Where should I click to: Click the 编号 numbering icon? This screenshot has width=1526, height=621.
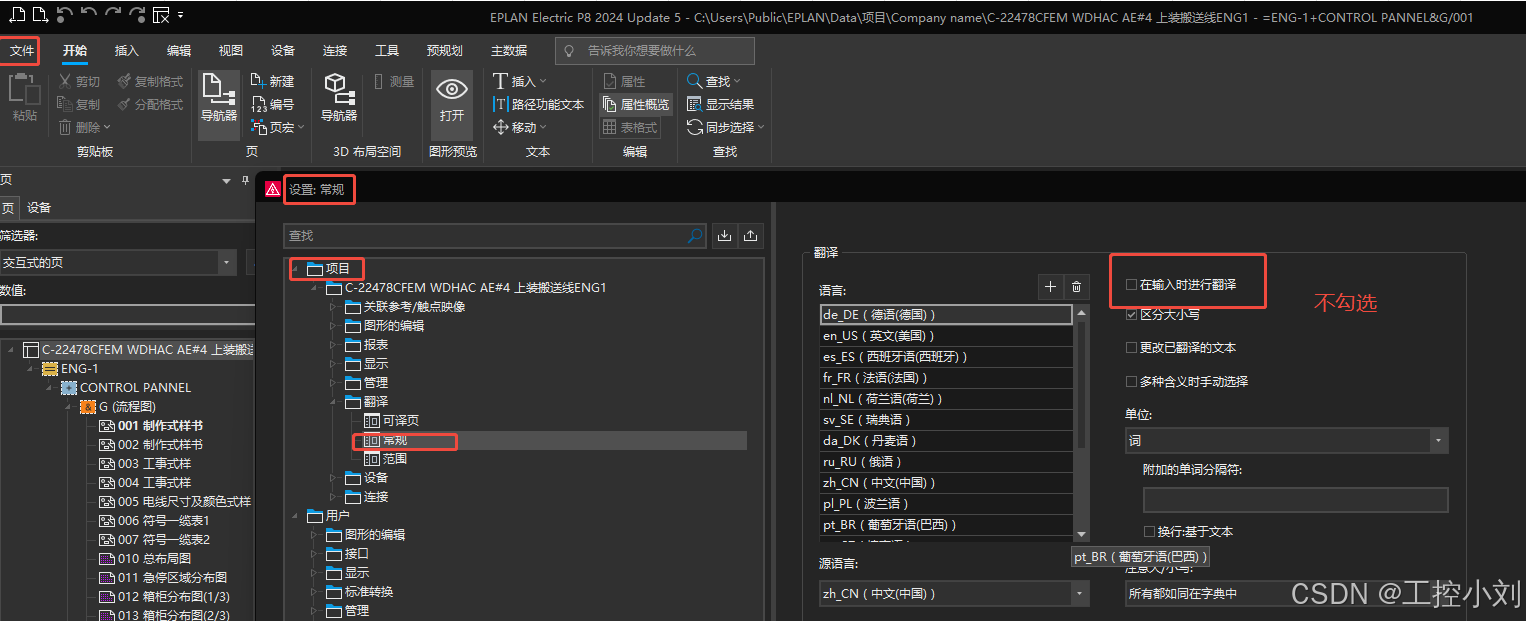(257, 104)
